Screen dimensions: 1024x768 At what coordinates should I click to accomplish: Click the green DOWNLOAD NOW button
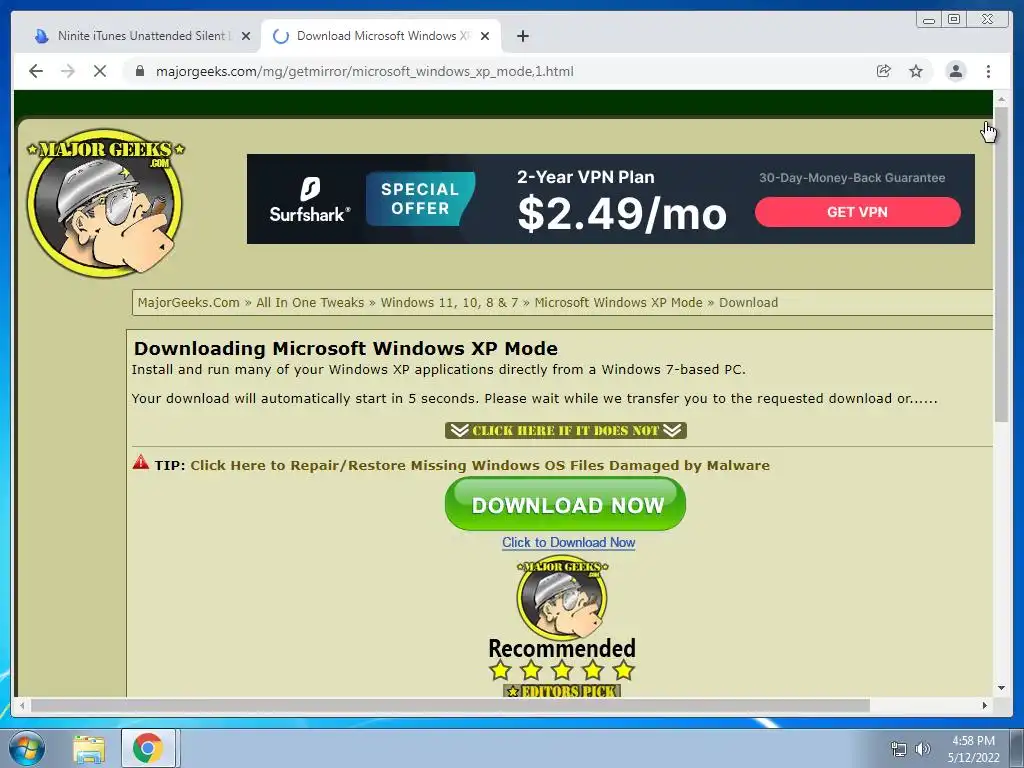[x=565, y=504]
